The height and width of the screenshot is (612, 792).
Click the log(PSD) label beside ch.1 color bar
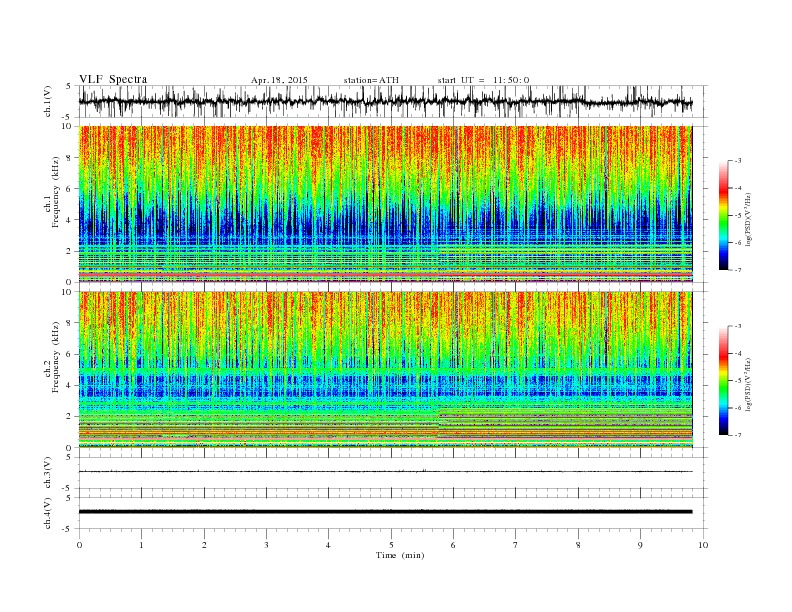(x=748, y=218)
